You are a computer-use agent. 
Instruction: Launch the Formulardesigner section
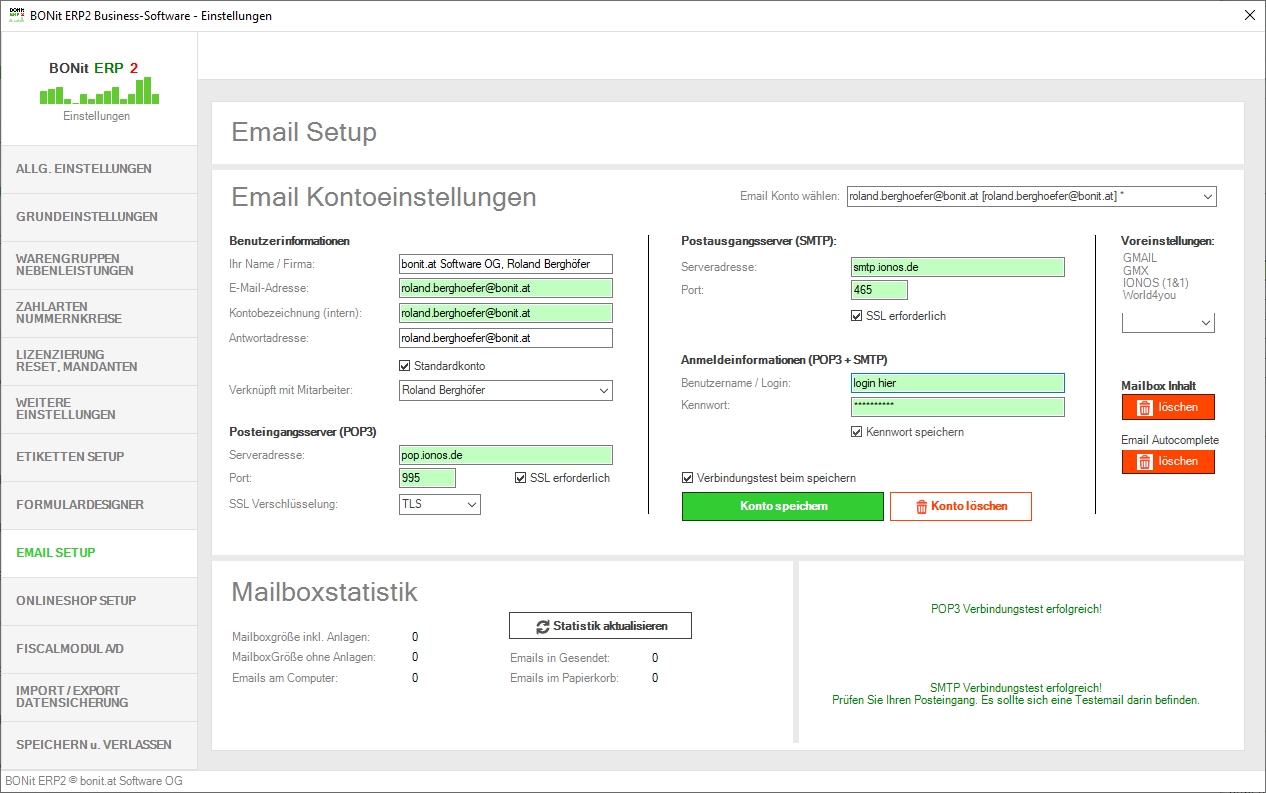[x=99, y=505]
